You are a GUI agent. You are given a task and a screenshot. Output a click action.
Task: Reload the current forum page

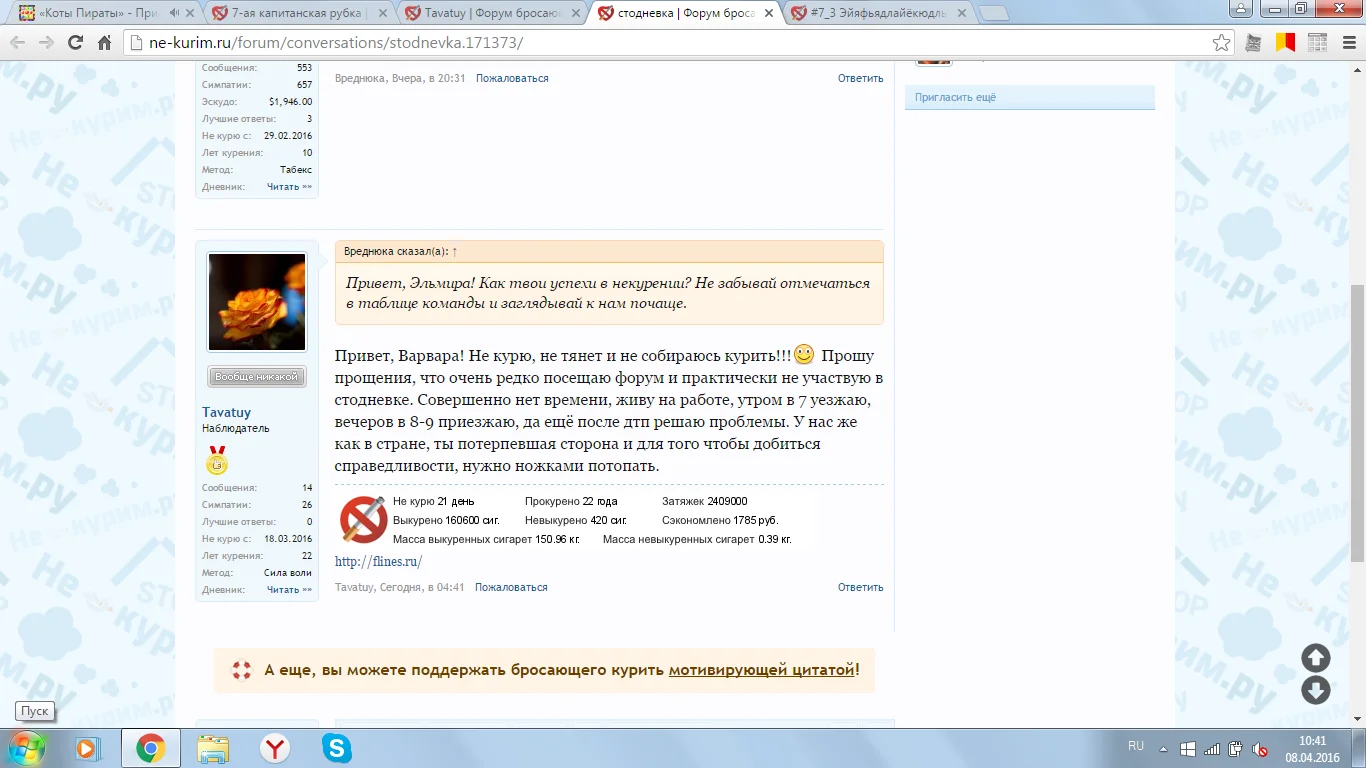pos(75,43)
